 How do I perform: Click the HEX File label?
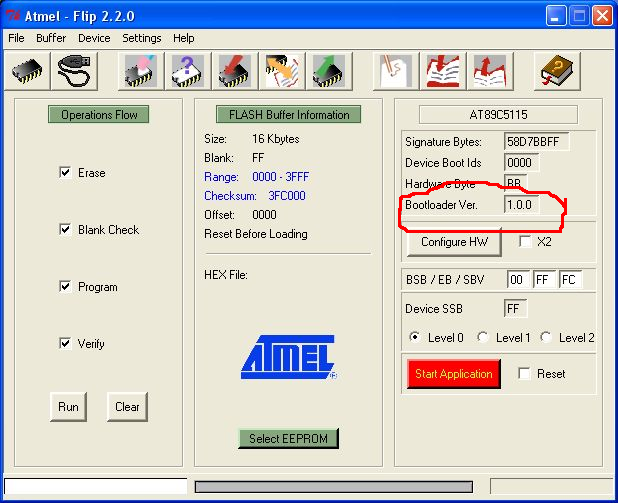point(226,275)
